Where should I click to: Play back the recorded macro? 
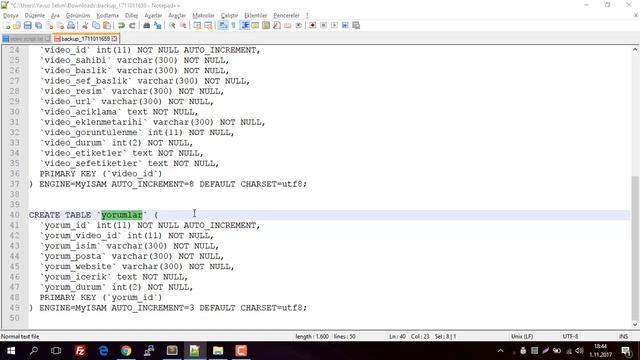click(334, 25)
